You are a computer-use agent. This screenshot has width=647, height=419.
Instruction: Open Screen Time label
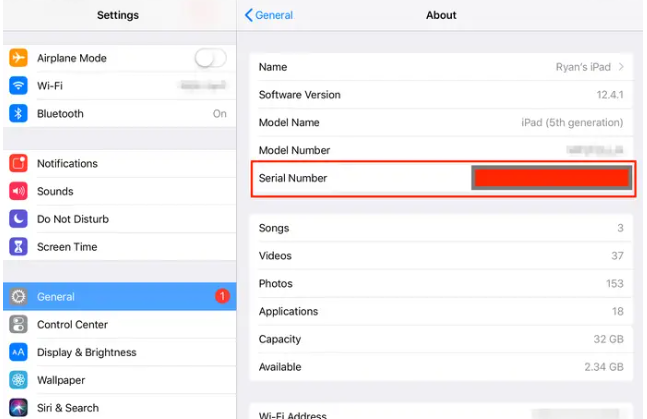point(67,247)
